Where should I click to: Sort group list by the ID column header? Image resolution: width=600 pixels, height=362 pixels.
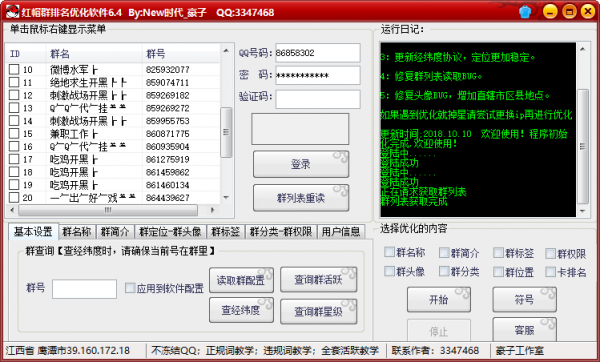pyautogui.click(x=26, y=54)
